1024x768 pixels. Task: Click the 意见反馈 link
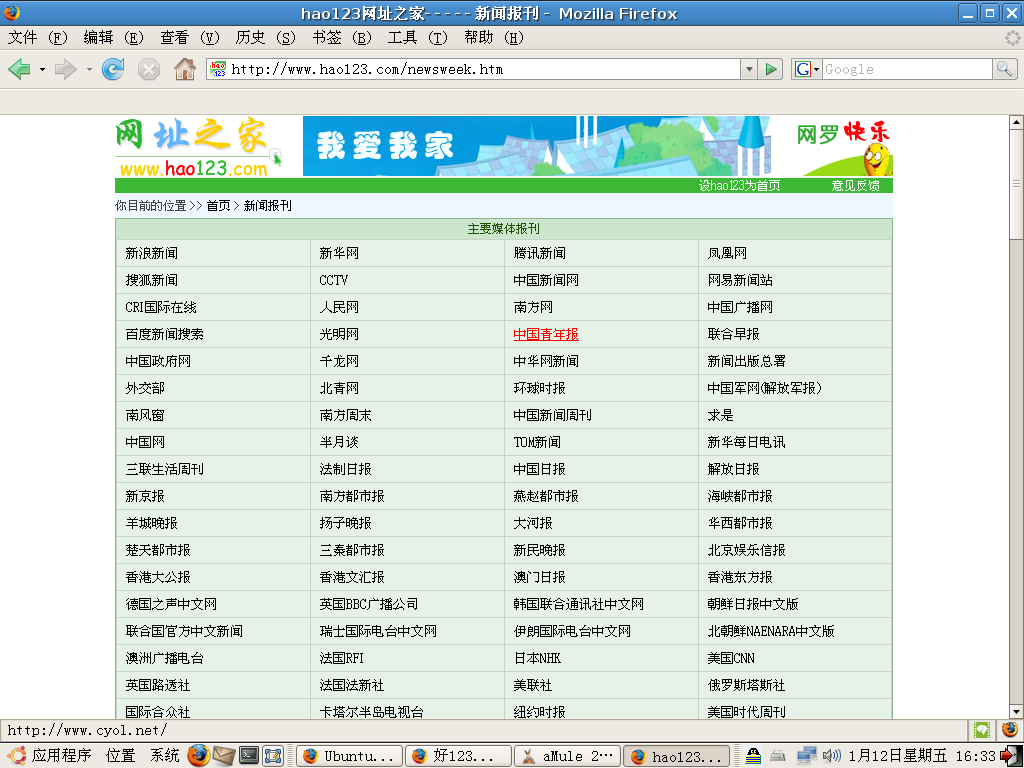[x=856, y=185]
